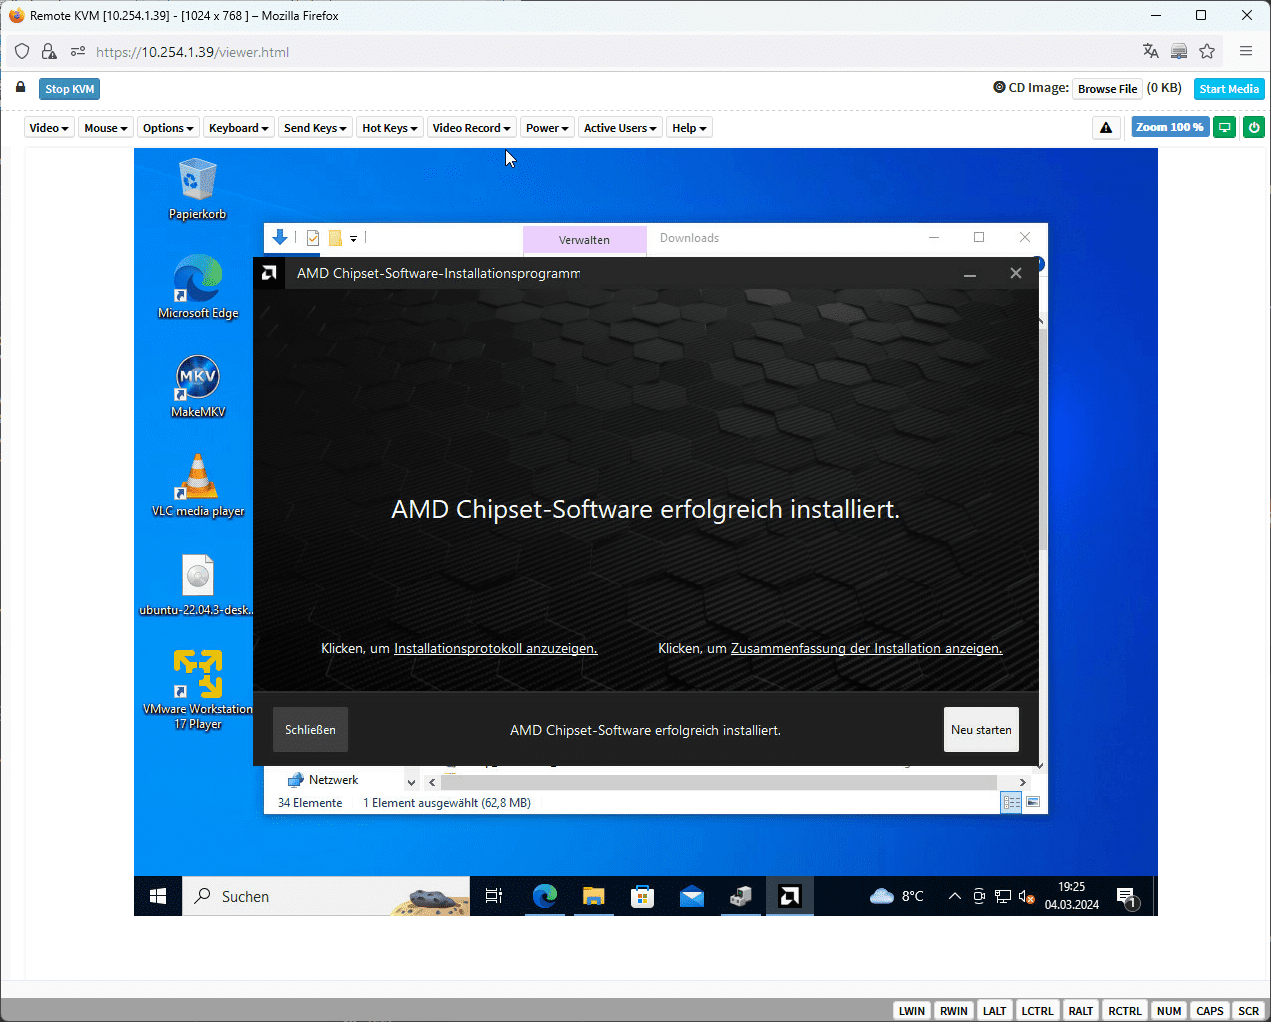Open File Explorer from the taskbar
Image resolution: width=1271 pixels, height=1022 pixels.
pyautogui.click(x=594, y=896)
